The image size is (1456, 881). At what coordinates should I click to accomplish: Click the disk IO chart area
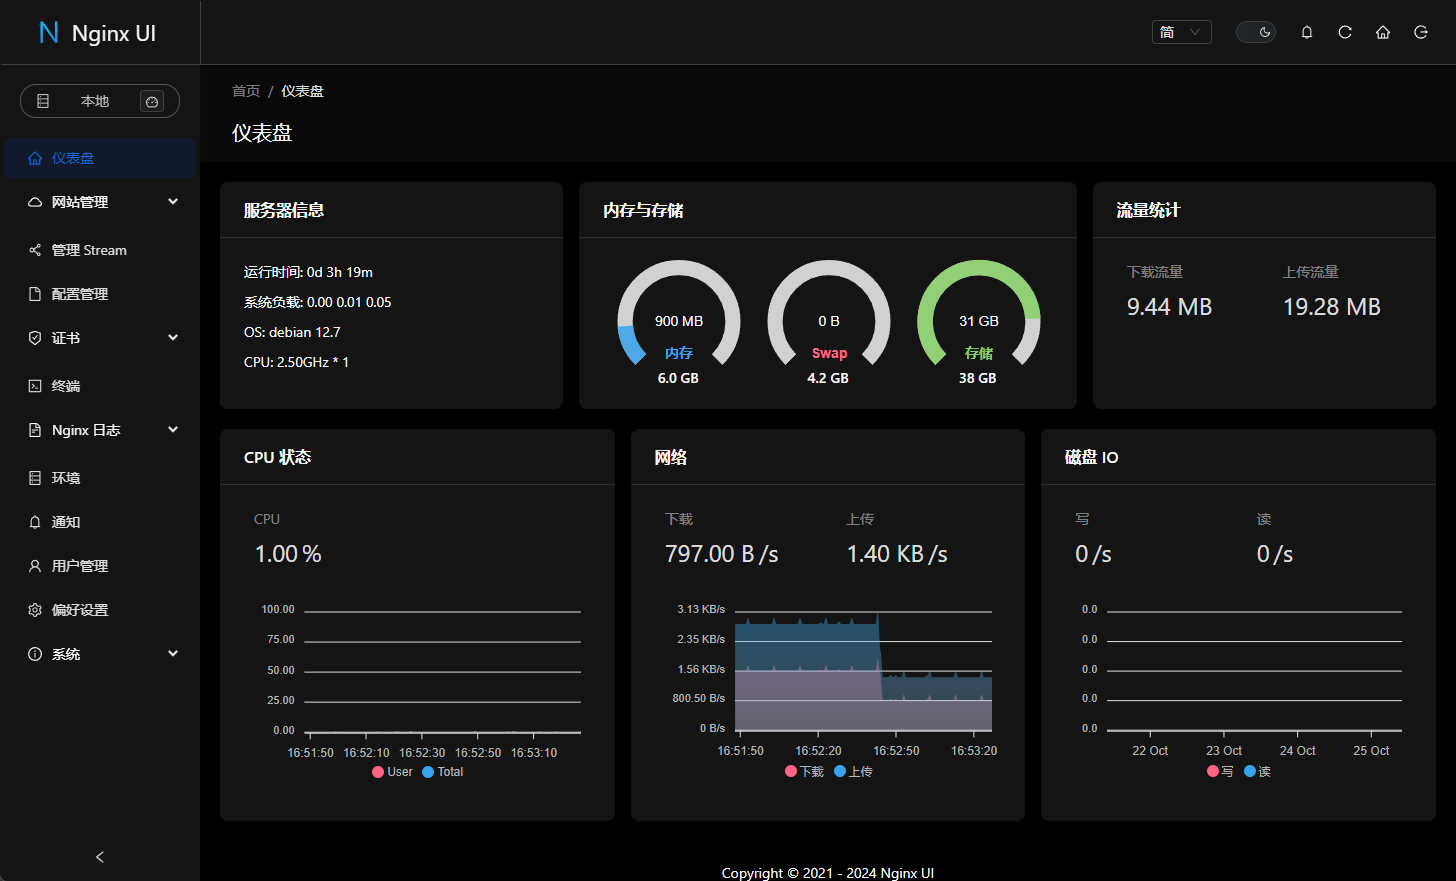pyautogui.click(x=1254, y=671)
